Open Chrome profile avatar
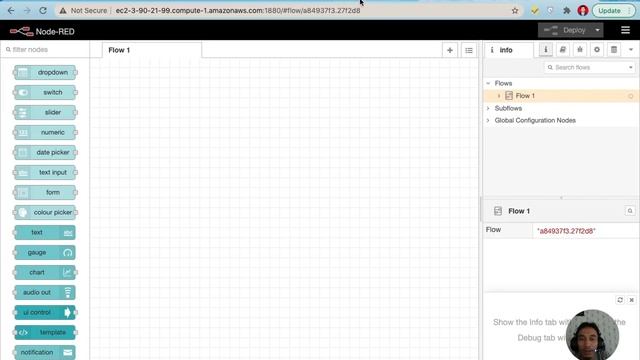This screenshot has height=360, width=640. (x=583, y=11)
